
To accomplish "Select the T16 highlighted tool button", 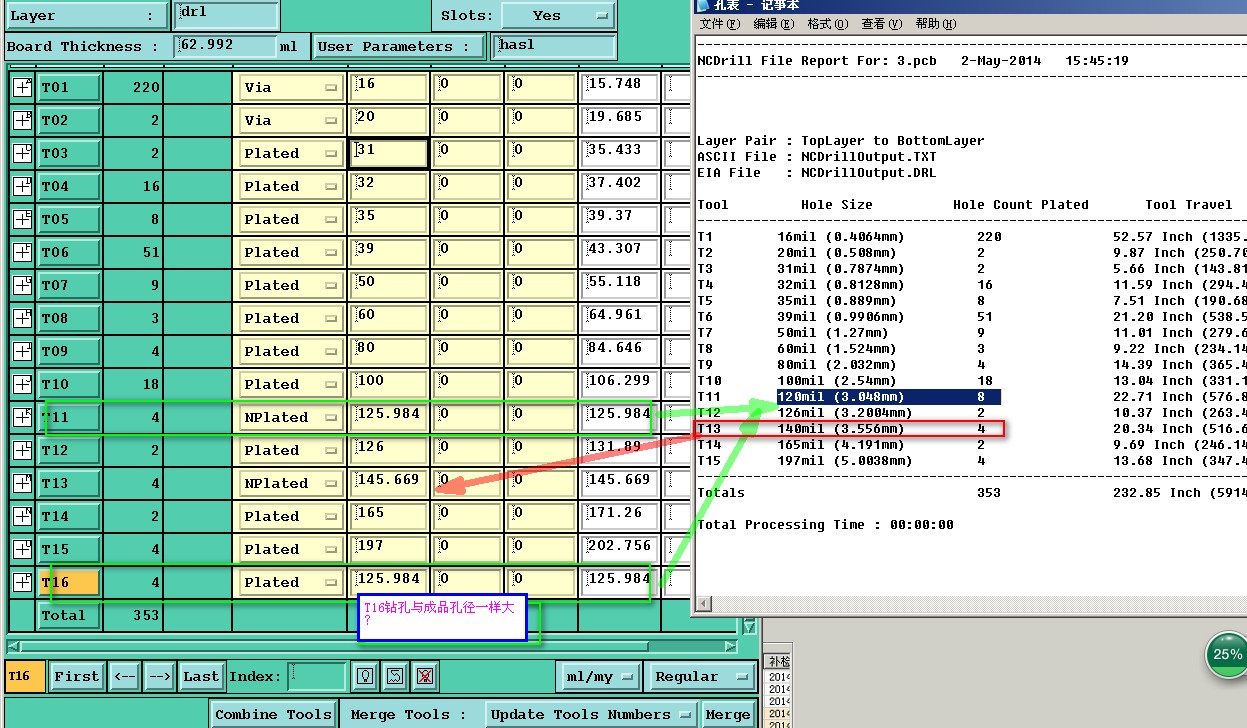I will 68,583.
